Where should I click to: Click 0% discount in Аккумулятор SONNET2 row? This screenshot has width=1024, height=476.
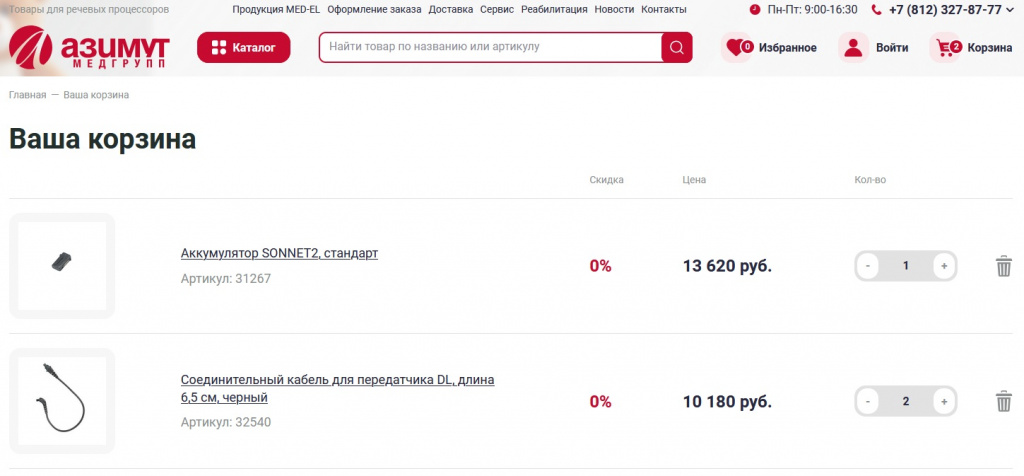pyautogui.click(x=601, y=266)
